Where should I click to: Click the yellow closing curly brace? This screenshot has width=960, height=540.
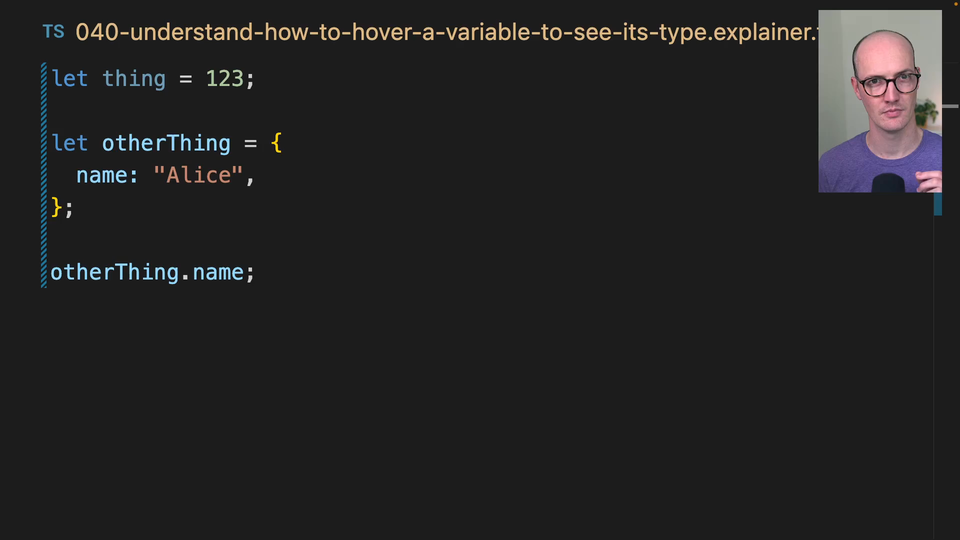(57, 207)
